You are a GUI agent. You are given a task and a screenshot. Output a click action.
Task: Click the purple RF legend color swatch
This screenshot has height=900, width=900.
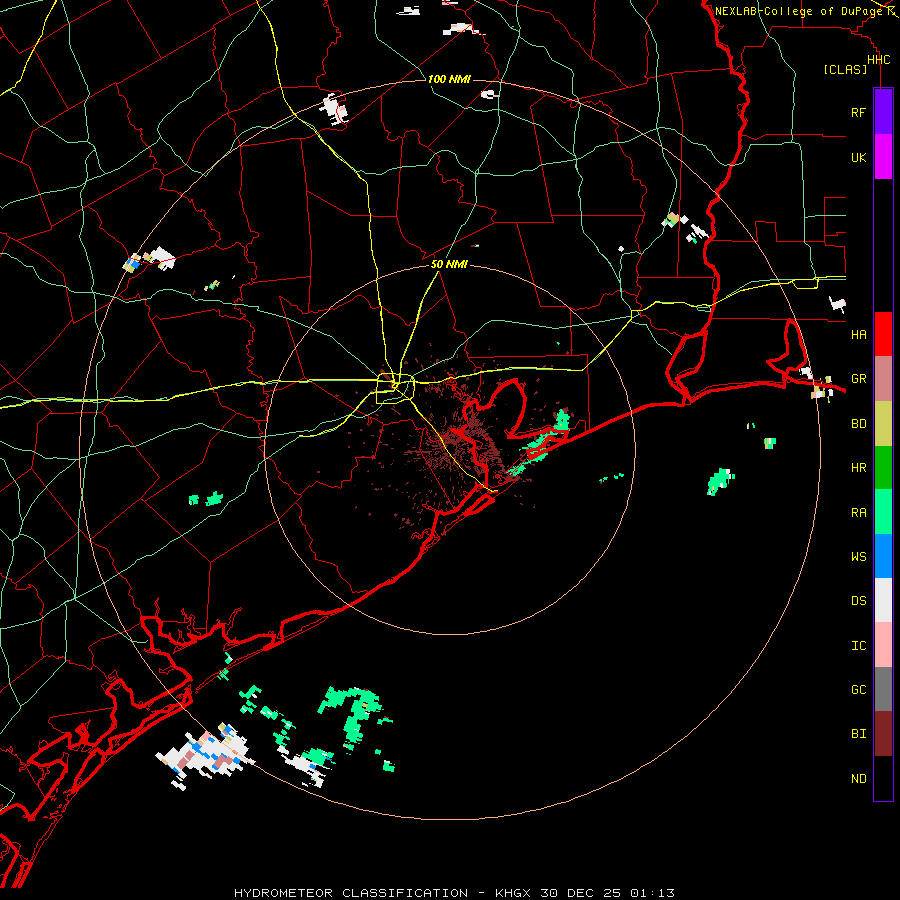[x=883, y=112]
